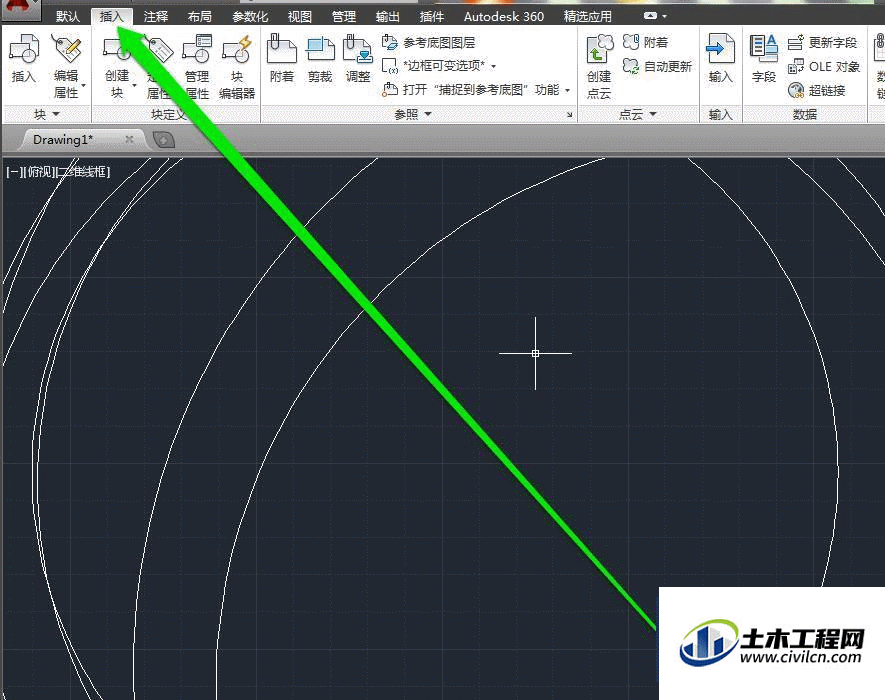Toggle 打开“捕捉到参考底图”功能 underlay snapping
Screen dimensions: 885x700
(x=471, y=89)
